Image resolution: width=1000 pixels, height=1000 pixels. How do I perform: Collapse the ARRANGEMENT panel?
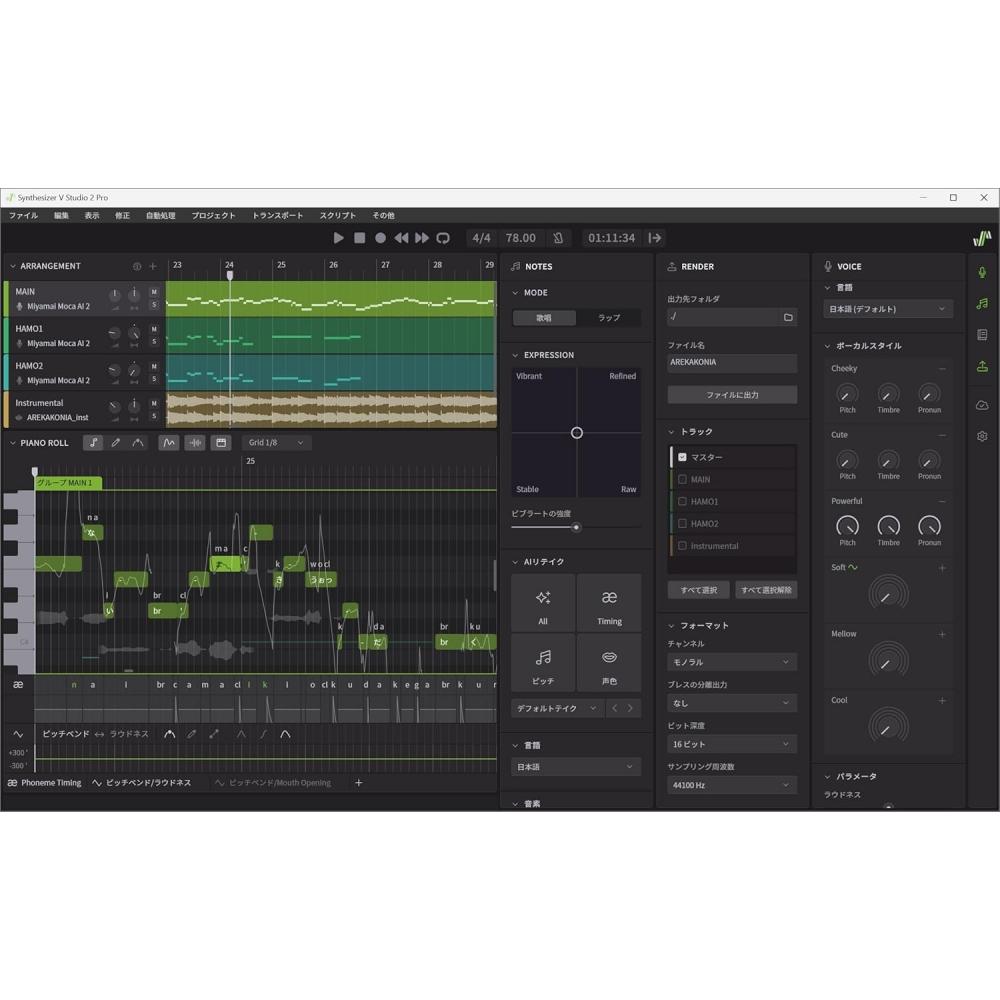(x=12, y=266)
